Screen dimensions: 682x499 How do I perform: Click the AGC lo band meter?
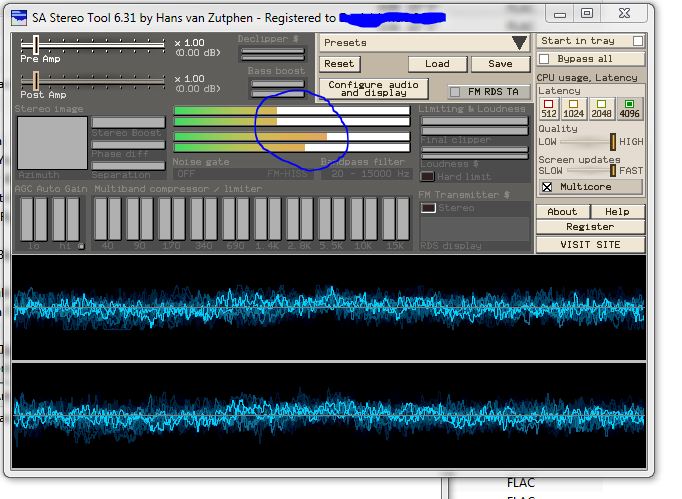coord(34,218)
